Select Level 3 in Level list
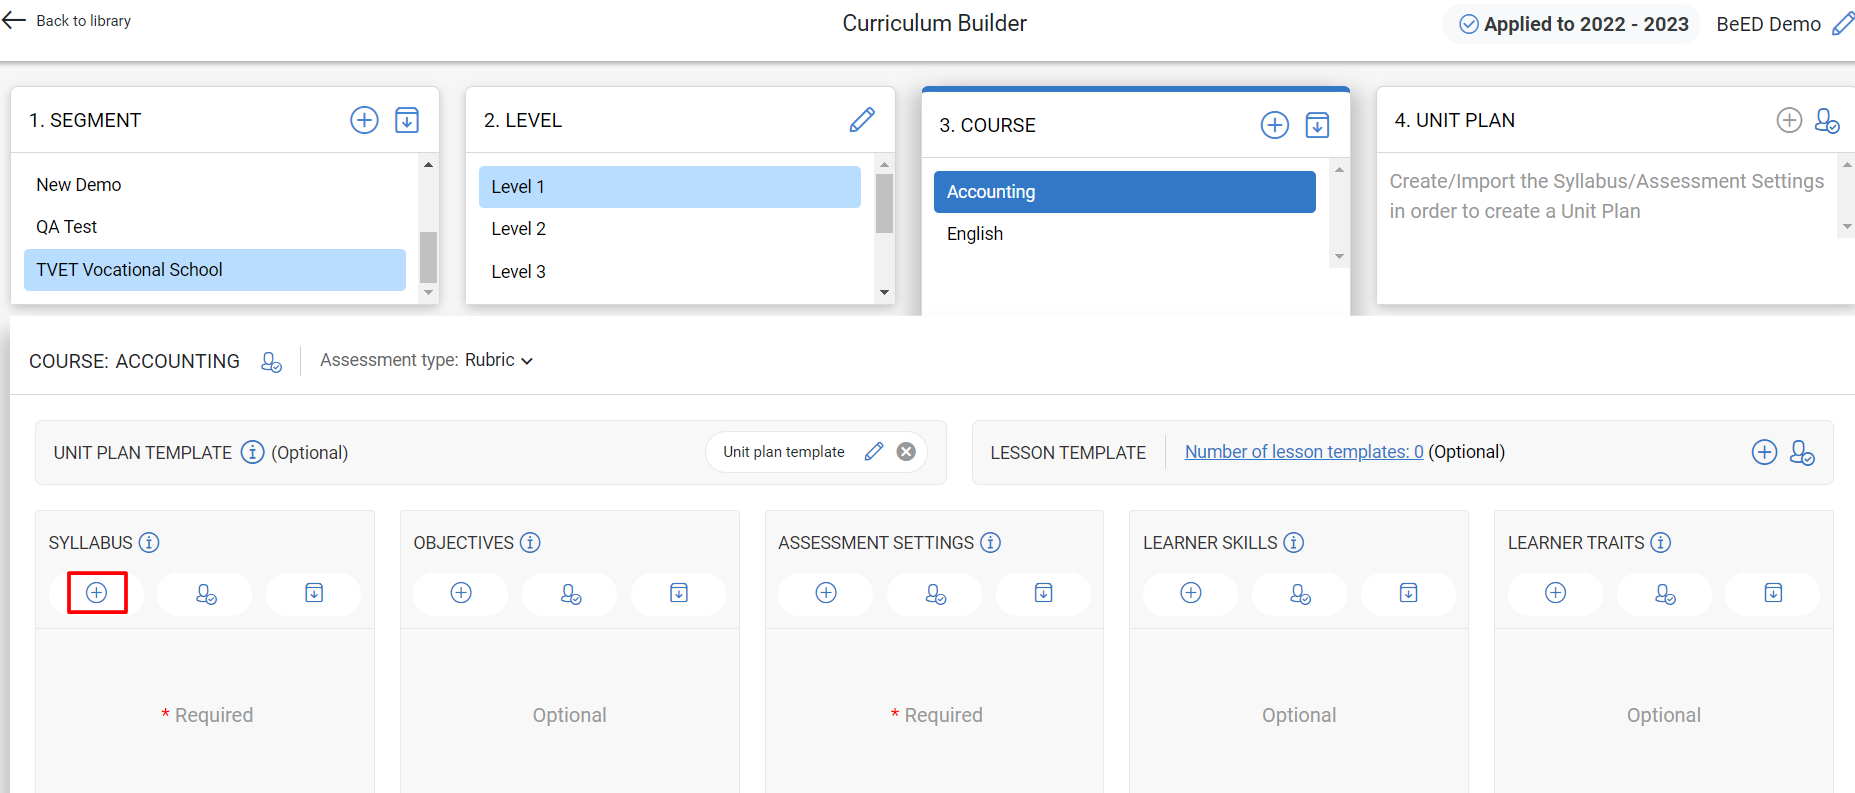Image resolution: width=1855 pixels, height=793 pixels. click(670, 272)
